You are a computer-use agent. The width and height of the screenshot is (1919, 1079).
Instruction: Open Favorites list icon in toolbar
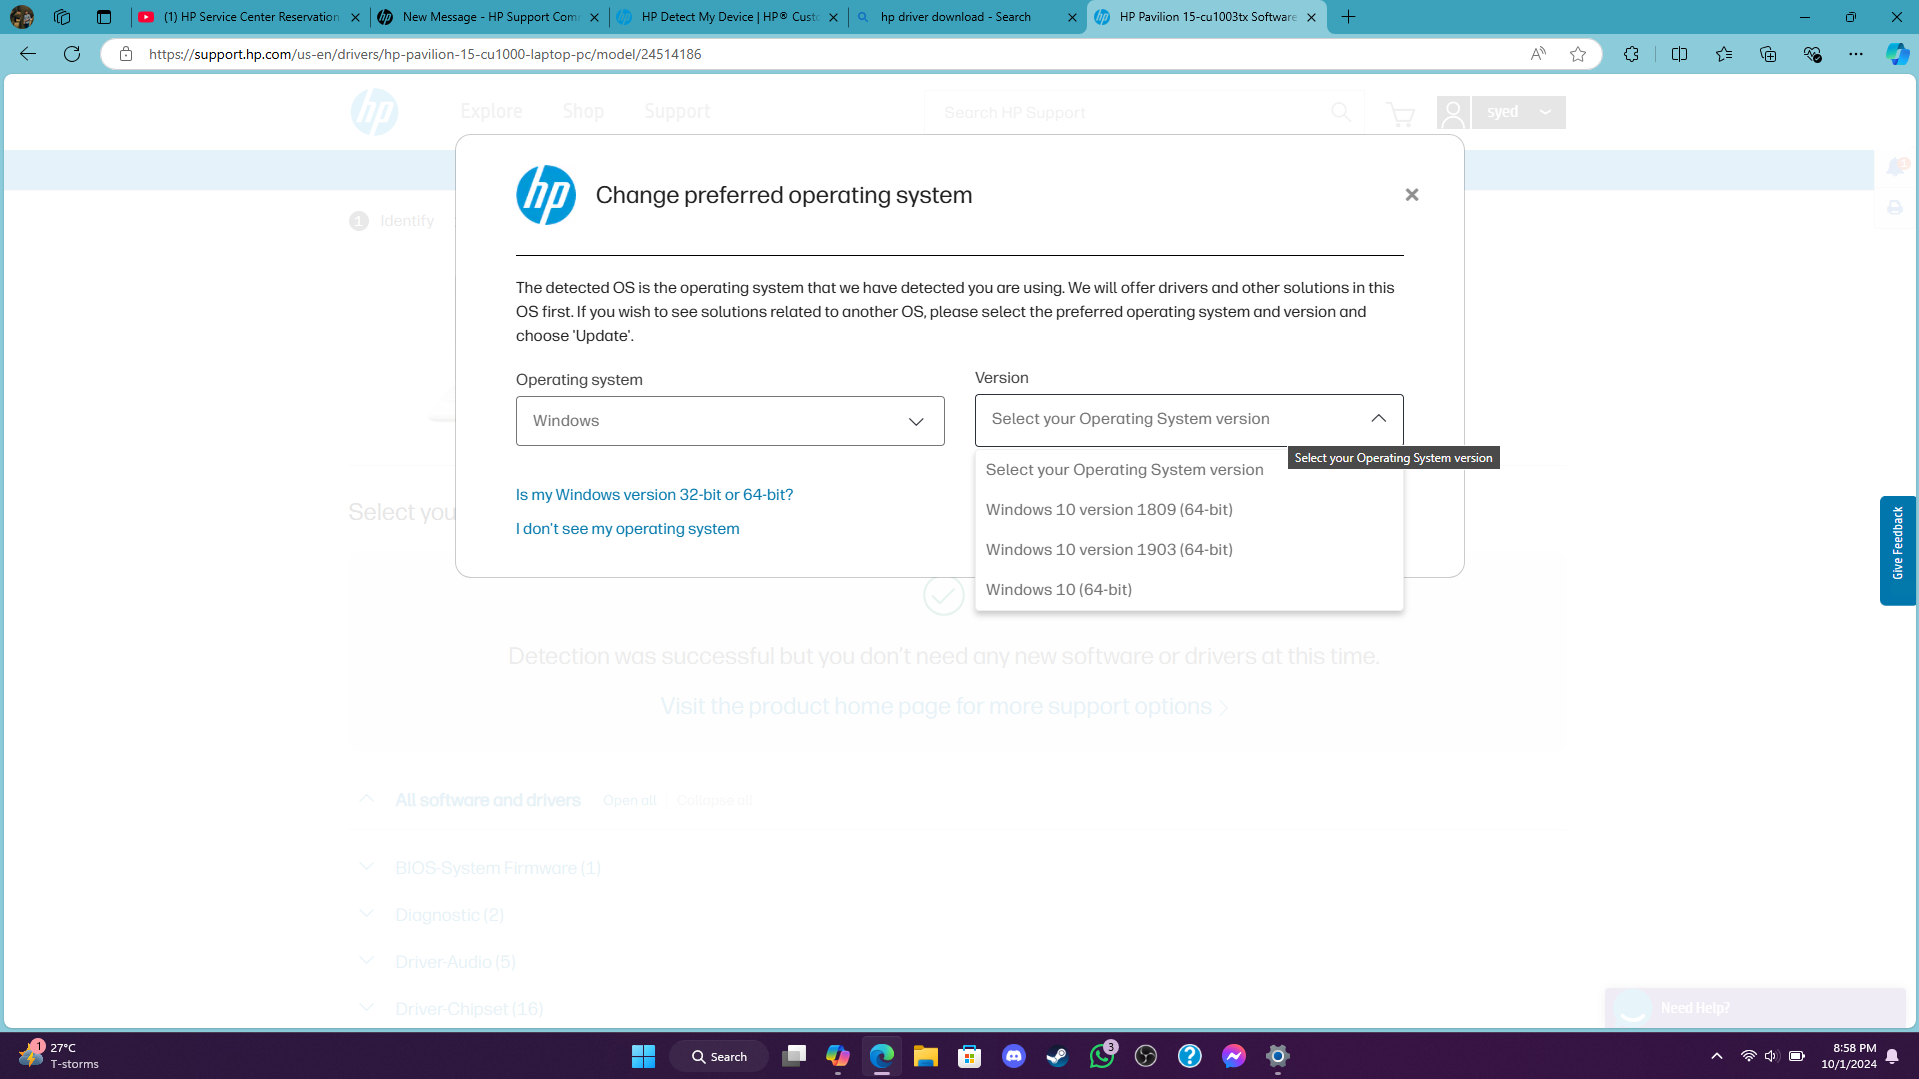click(1724, 54)
